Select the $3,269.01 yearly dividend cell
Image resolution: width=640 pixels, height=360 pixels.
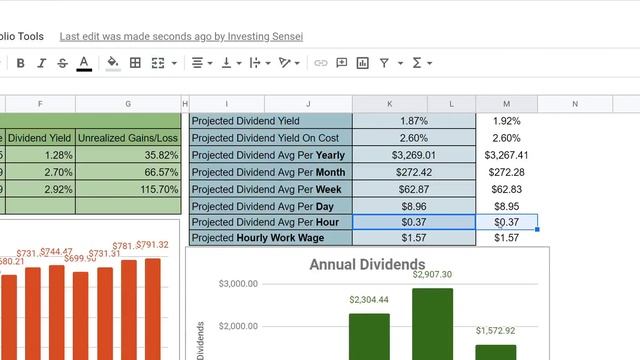click(414, 155)
